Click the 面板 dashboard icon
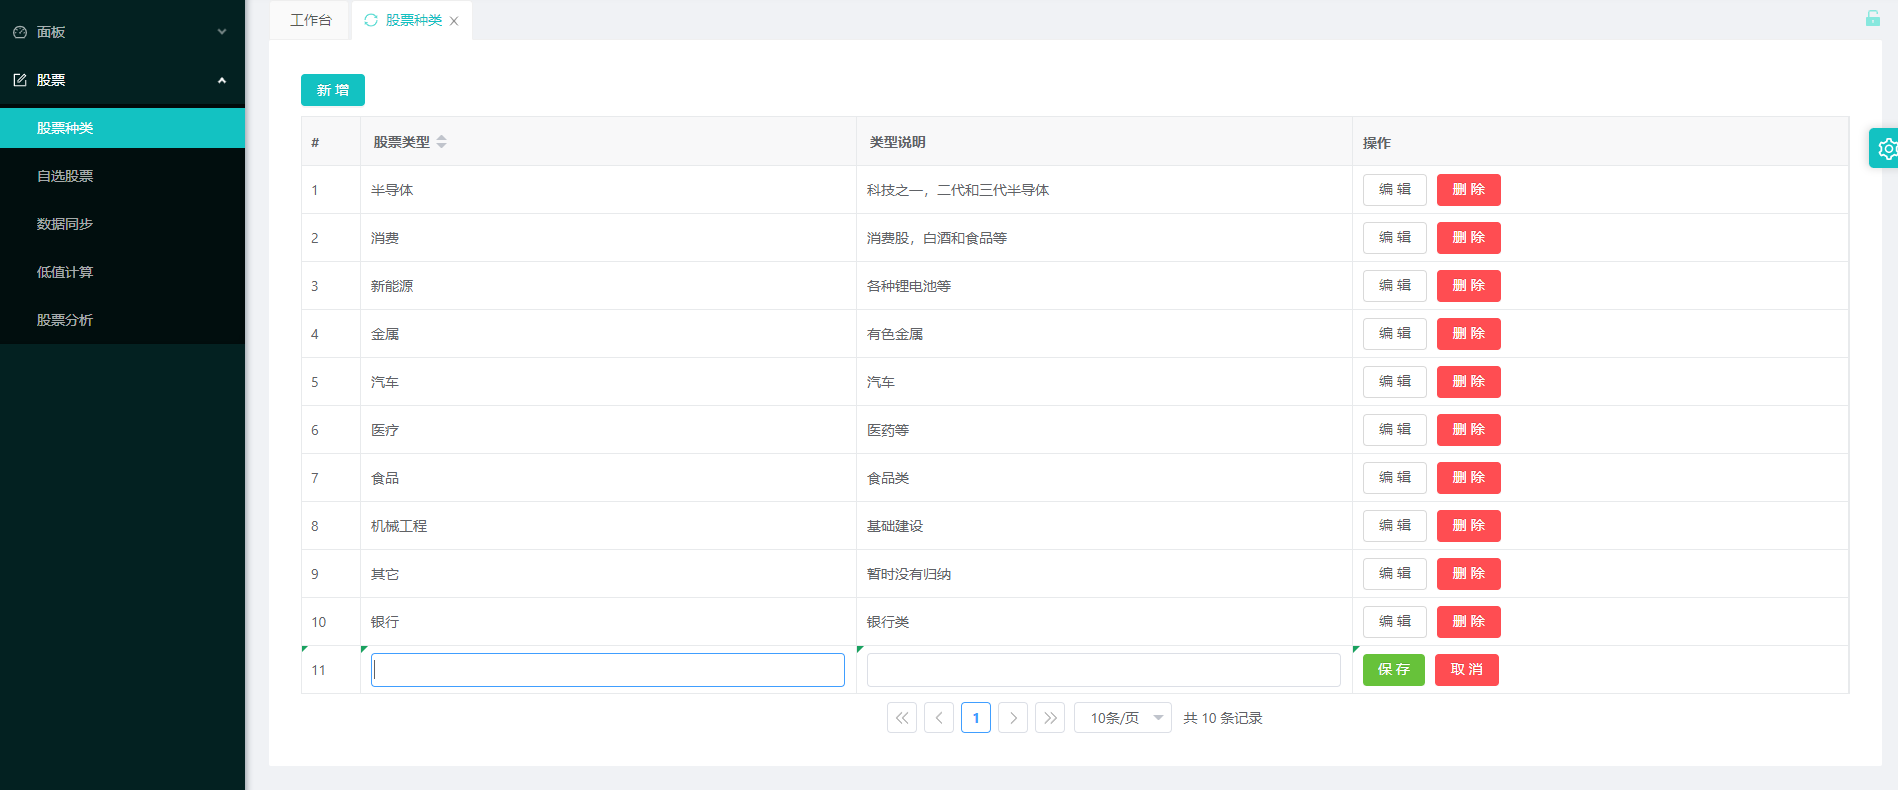 pyautogui.click(x=20, y=32)
